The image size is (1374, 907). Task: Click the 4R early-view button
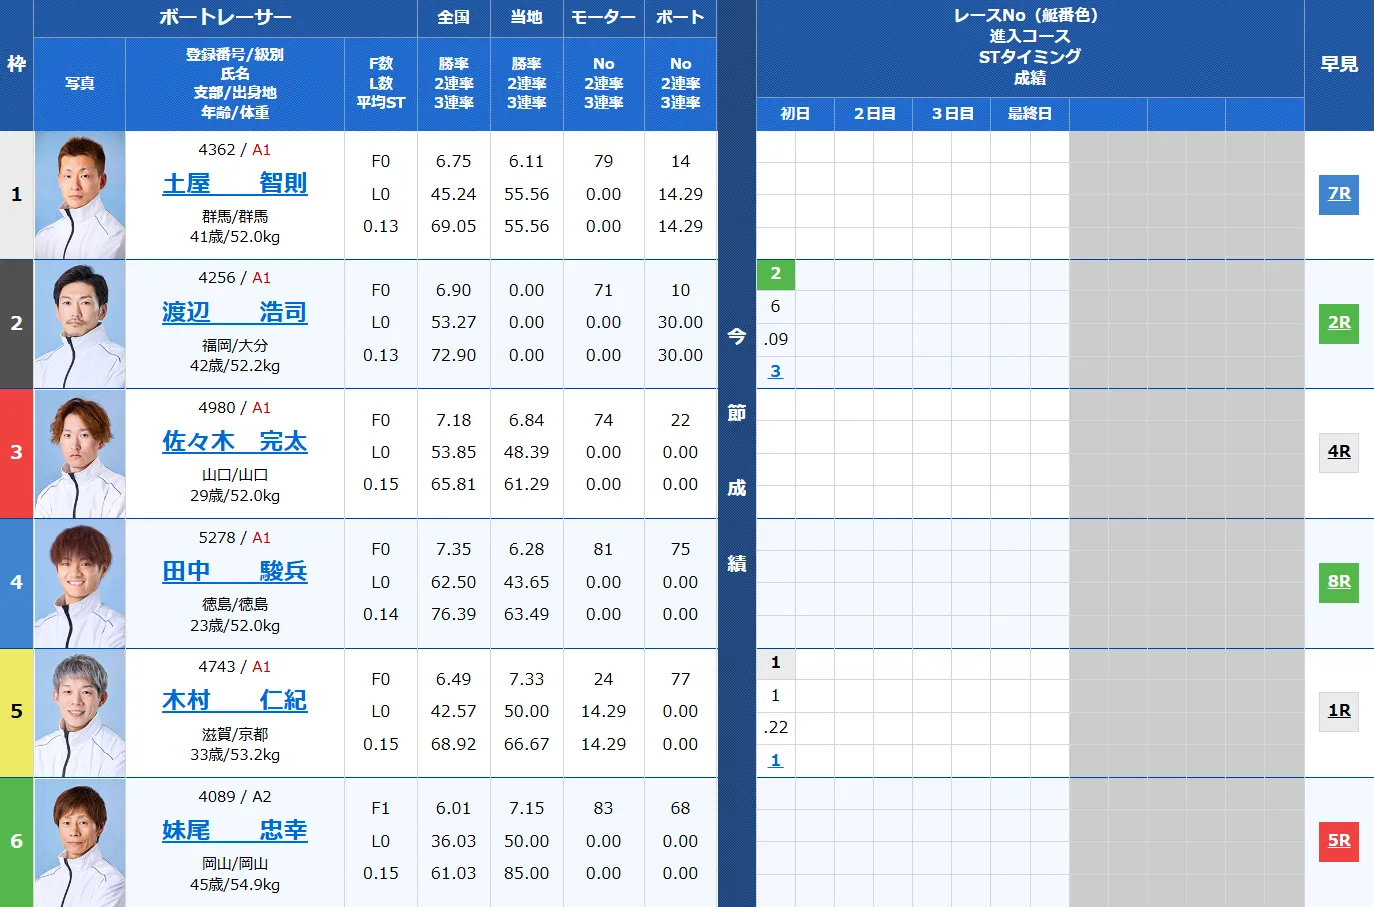1338,452
